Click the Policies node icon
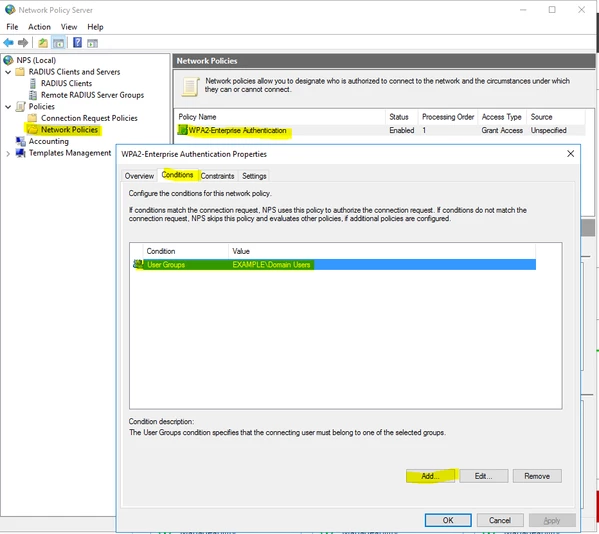The width and height of the screenshot is (599, 534). (x=20, y=107)
